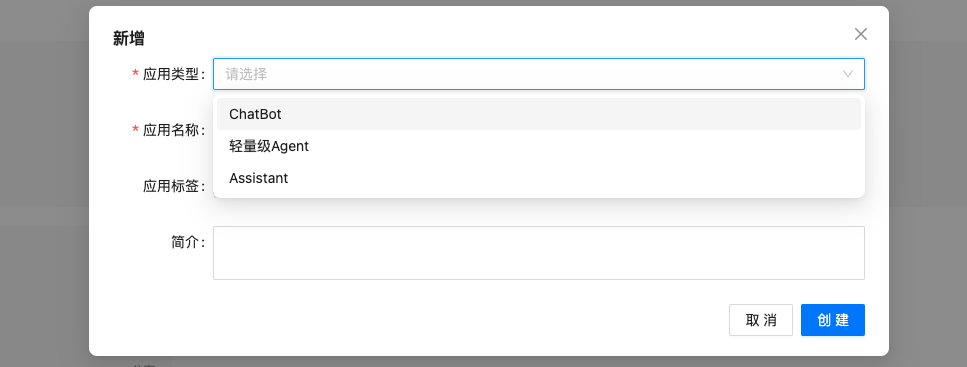The image size is (967, 367).
Task: Focus the 简介 description text area
Action: pyautogui.click(x=538, y=253)
